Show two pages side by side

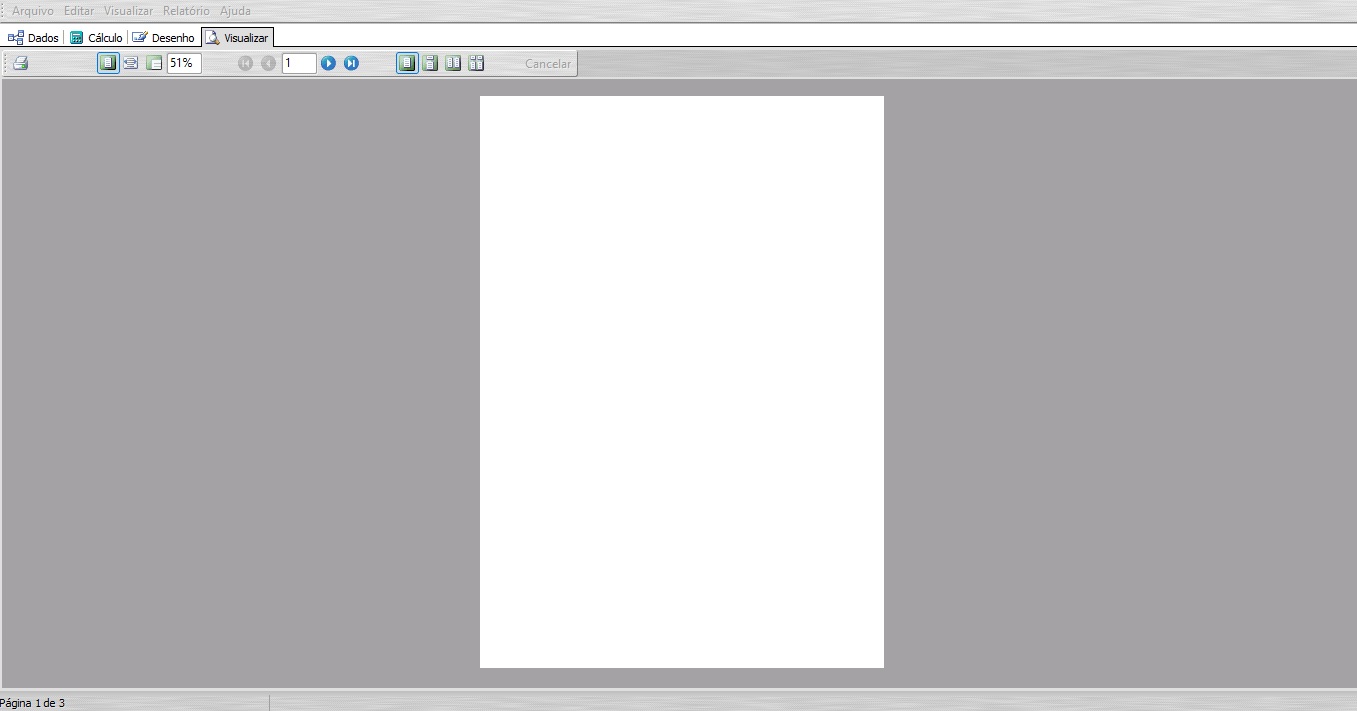[453, 63]
